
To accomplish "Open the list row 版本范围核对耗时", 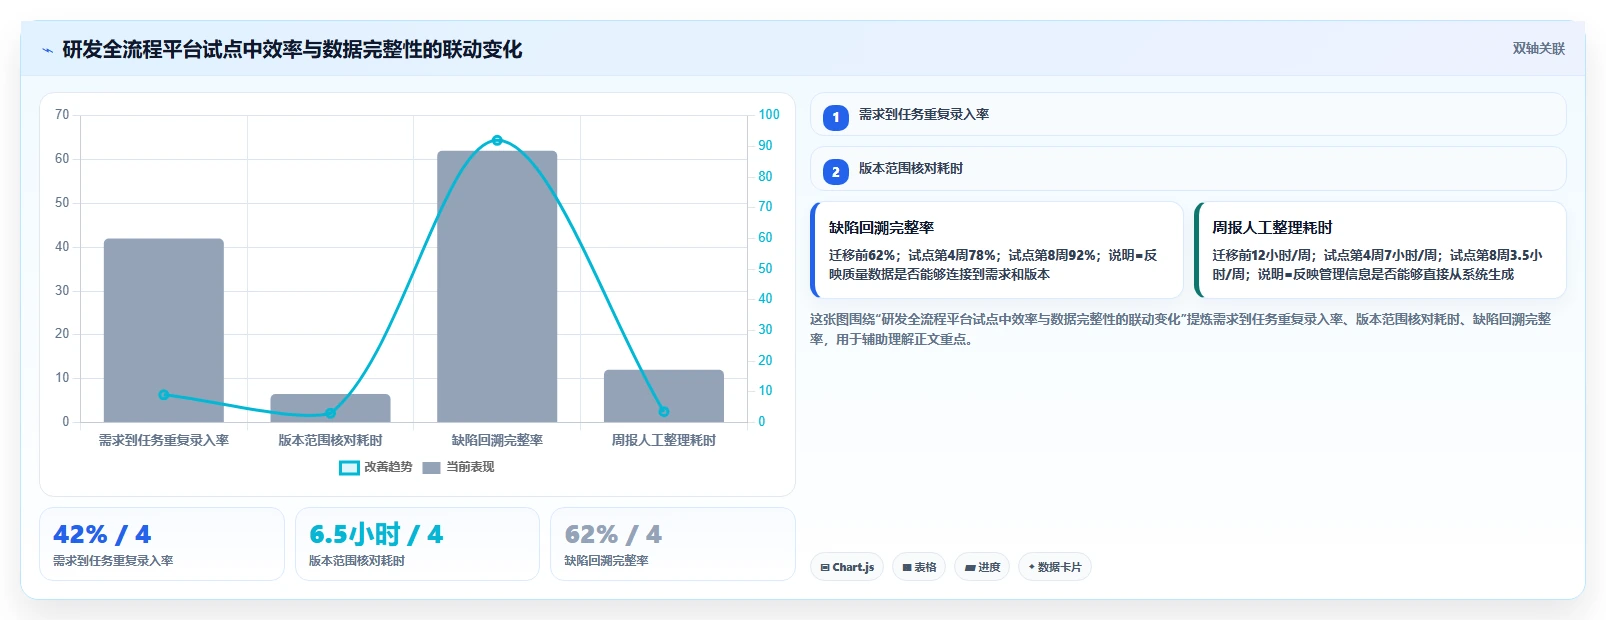I will [1188, 168].
